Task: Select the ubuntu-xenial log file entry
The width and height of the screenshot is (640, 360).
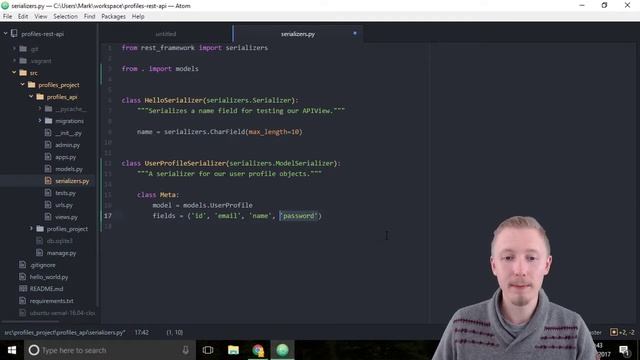Action: (x=62, y=313)
